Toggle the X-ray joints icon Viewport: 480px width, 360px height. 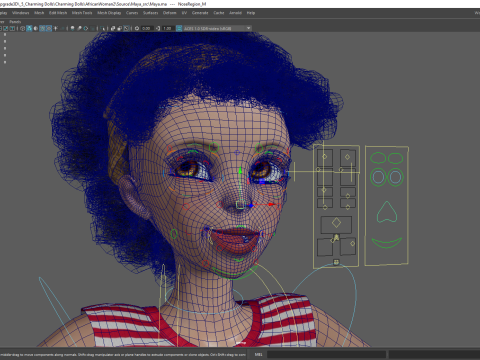[x=126, y=28]
